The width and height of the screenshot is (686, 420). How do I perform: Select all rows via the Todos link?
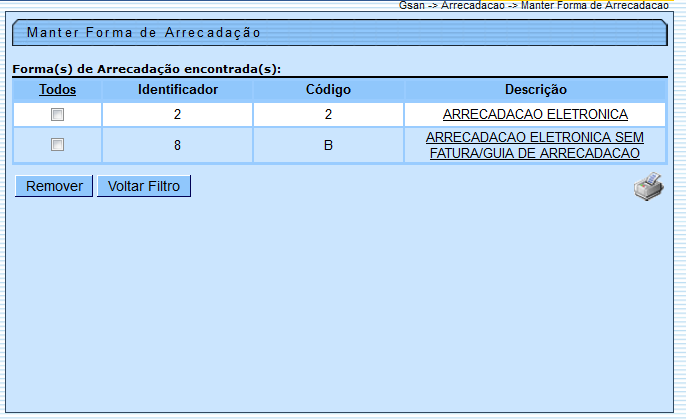[57, 89]
